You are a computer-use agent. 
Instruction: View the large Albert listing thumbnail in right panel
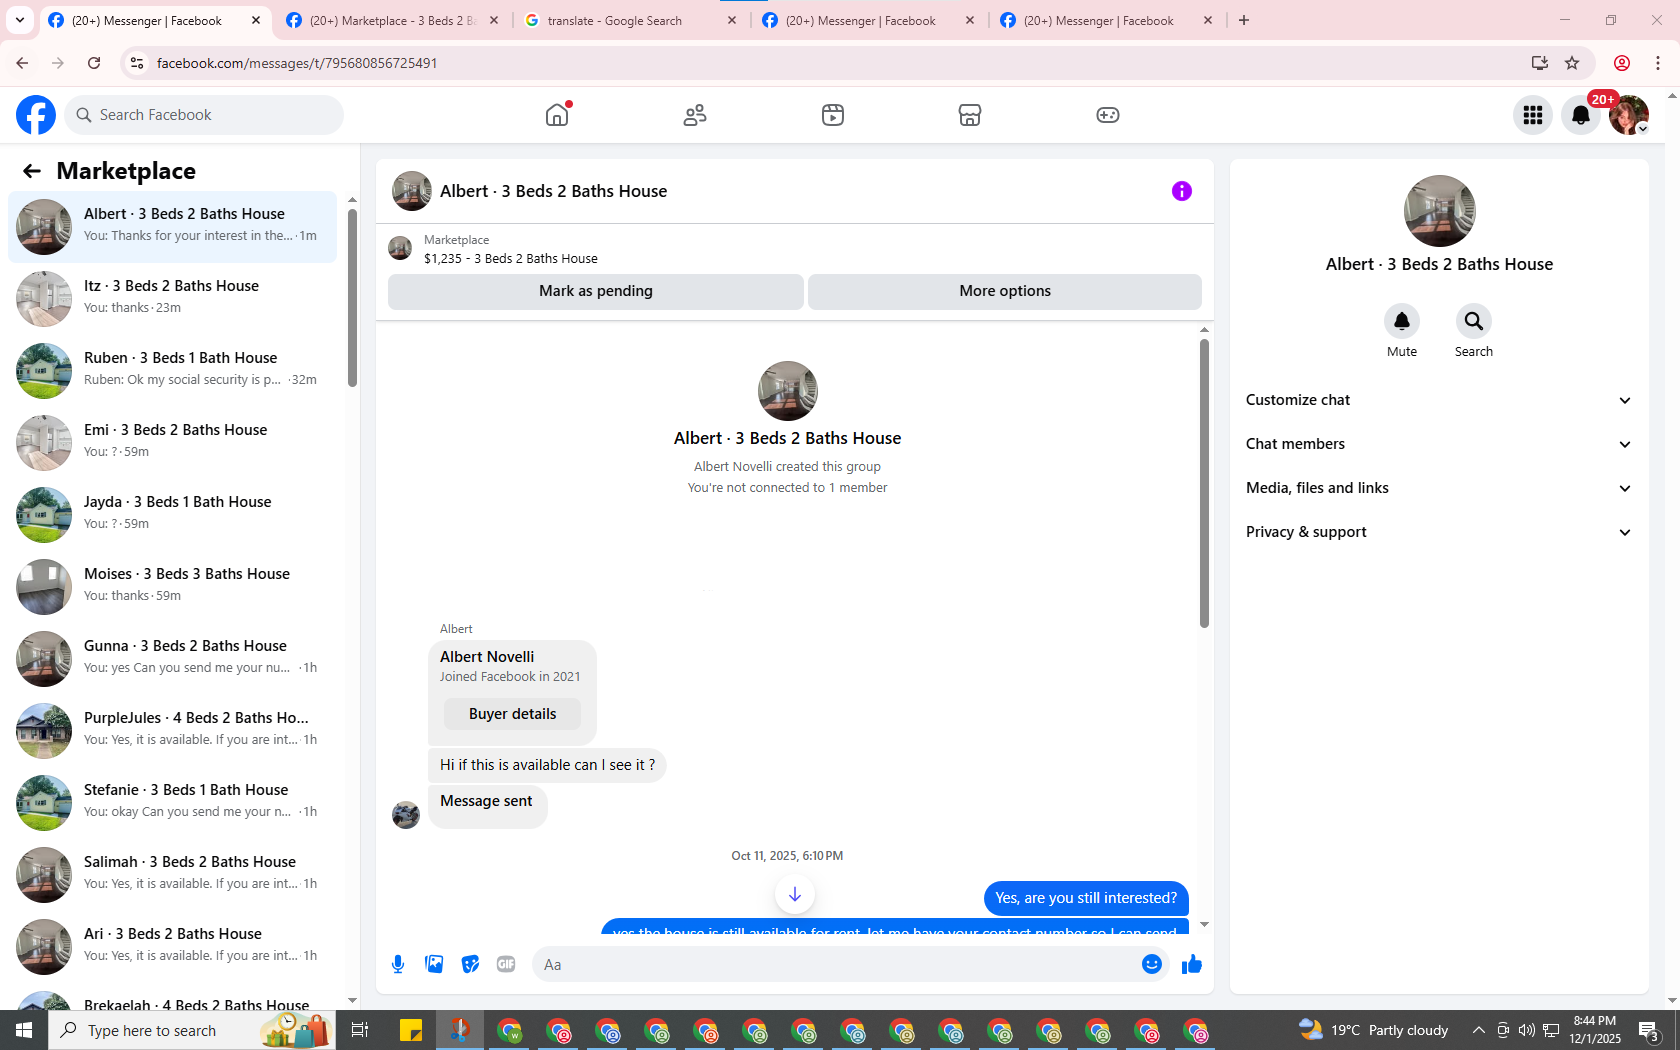click(1440, 211)
